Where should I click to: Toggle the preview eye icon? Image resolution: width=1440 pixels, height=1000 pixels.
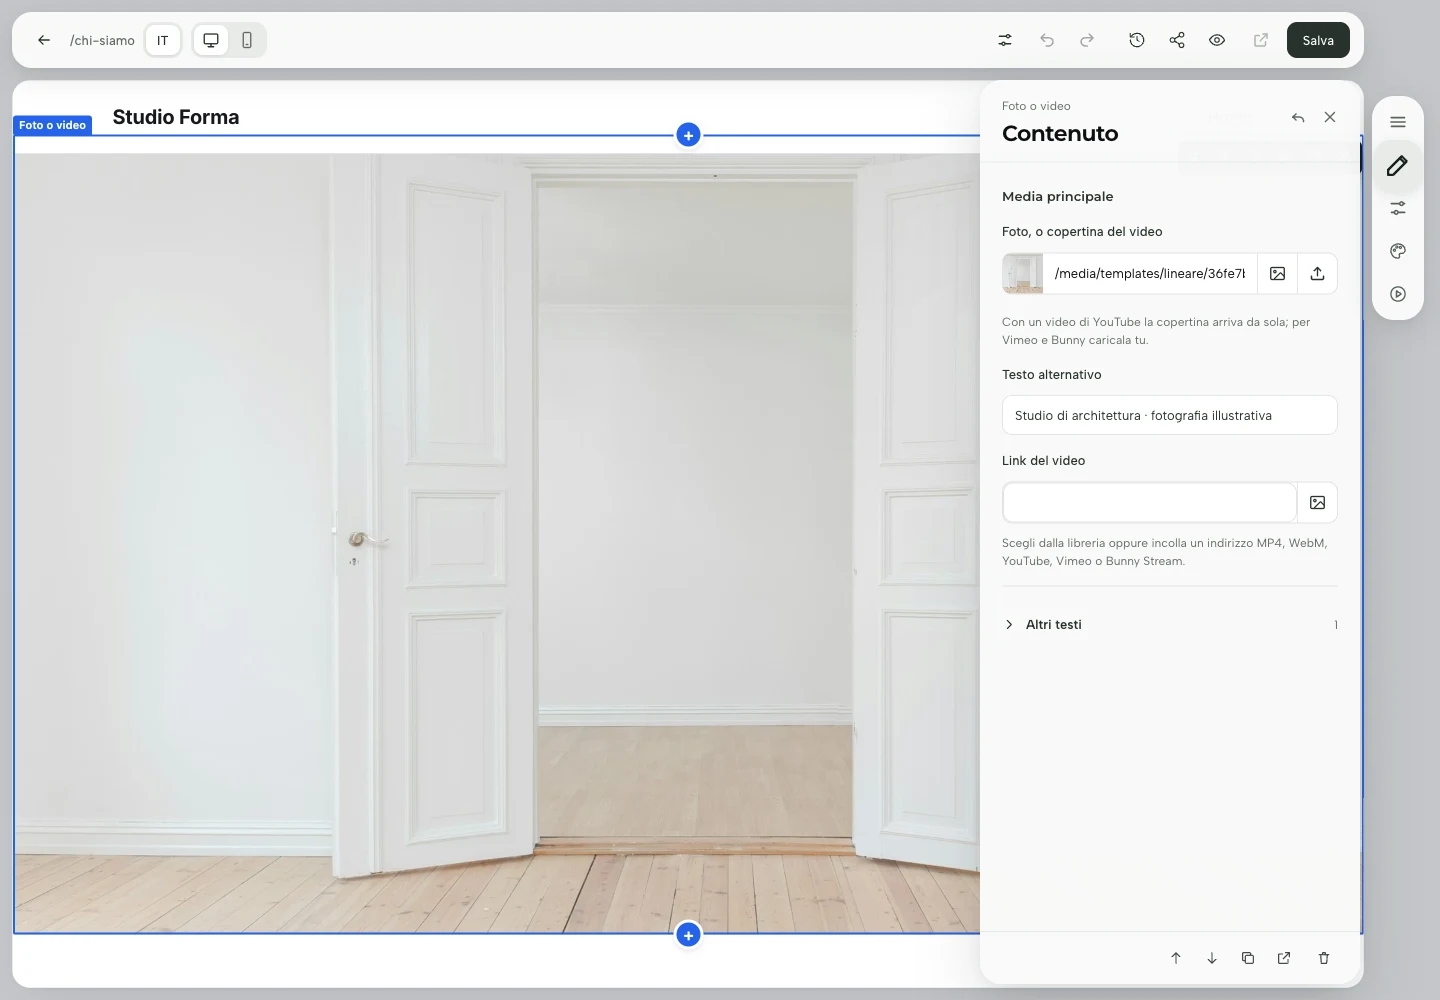(1217, 40)
